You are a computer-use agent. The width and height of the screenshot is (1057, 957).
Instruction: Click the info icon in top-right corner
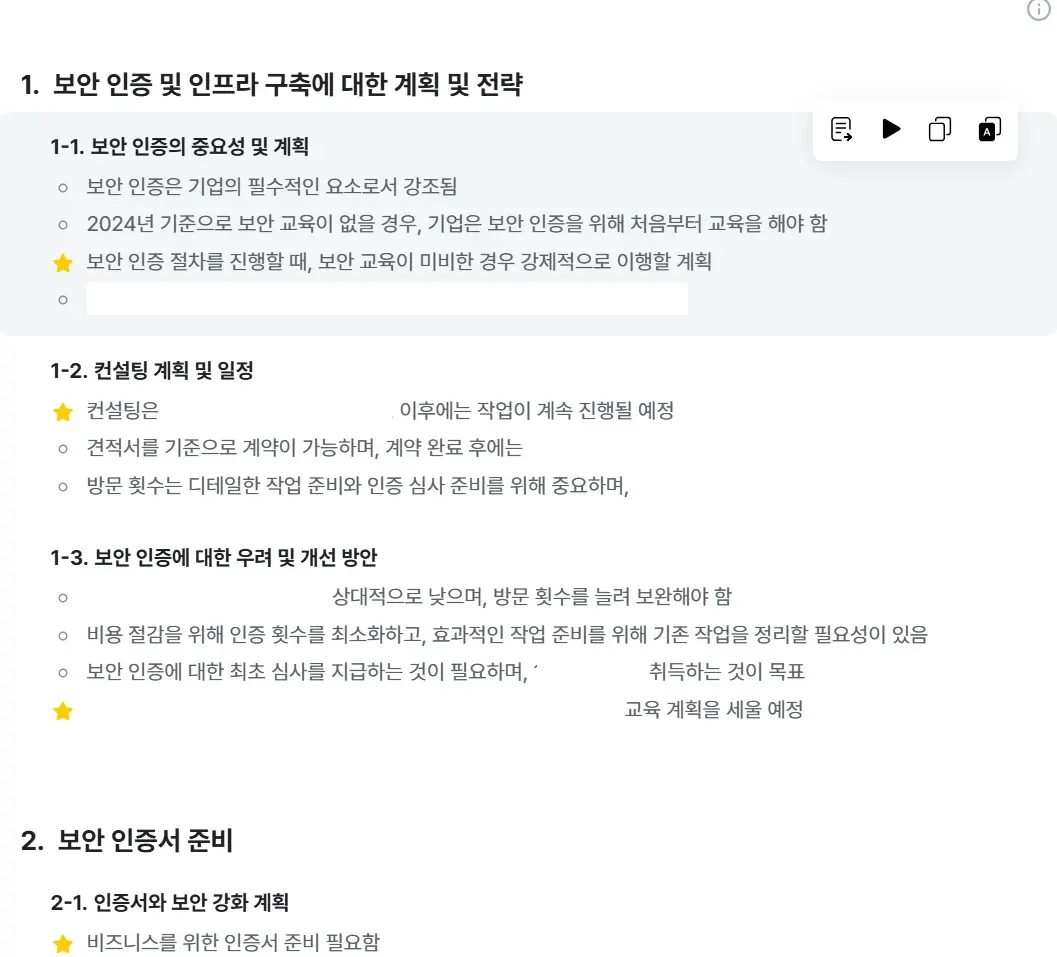coord(1039,10)
